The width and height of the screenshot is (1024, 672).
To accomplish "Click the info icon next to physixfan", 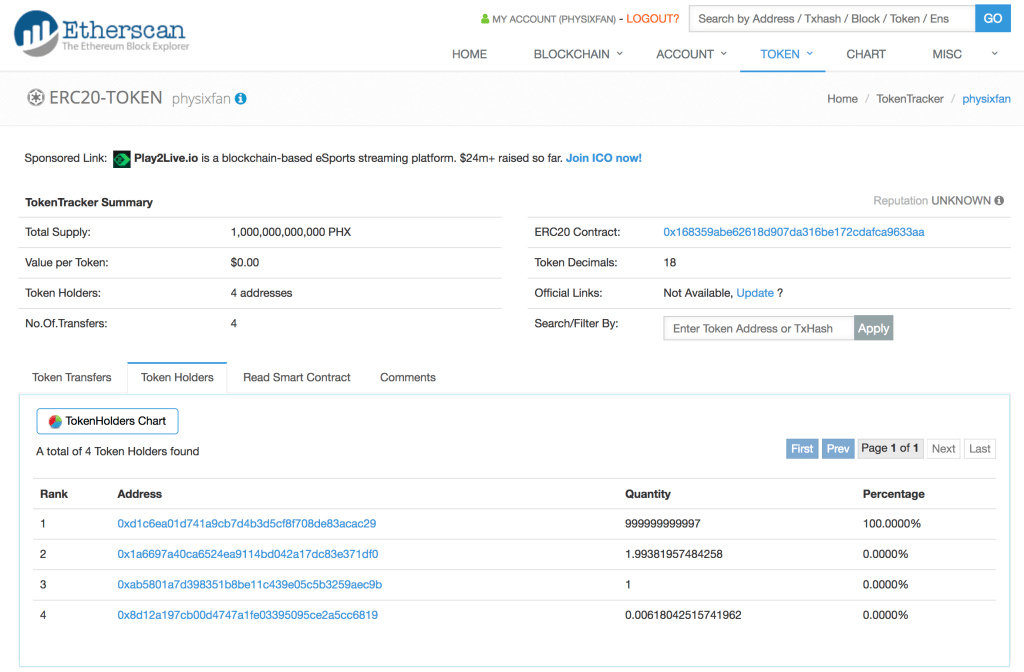I will tap(241, 99).
